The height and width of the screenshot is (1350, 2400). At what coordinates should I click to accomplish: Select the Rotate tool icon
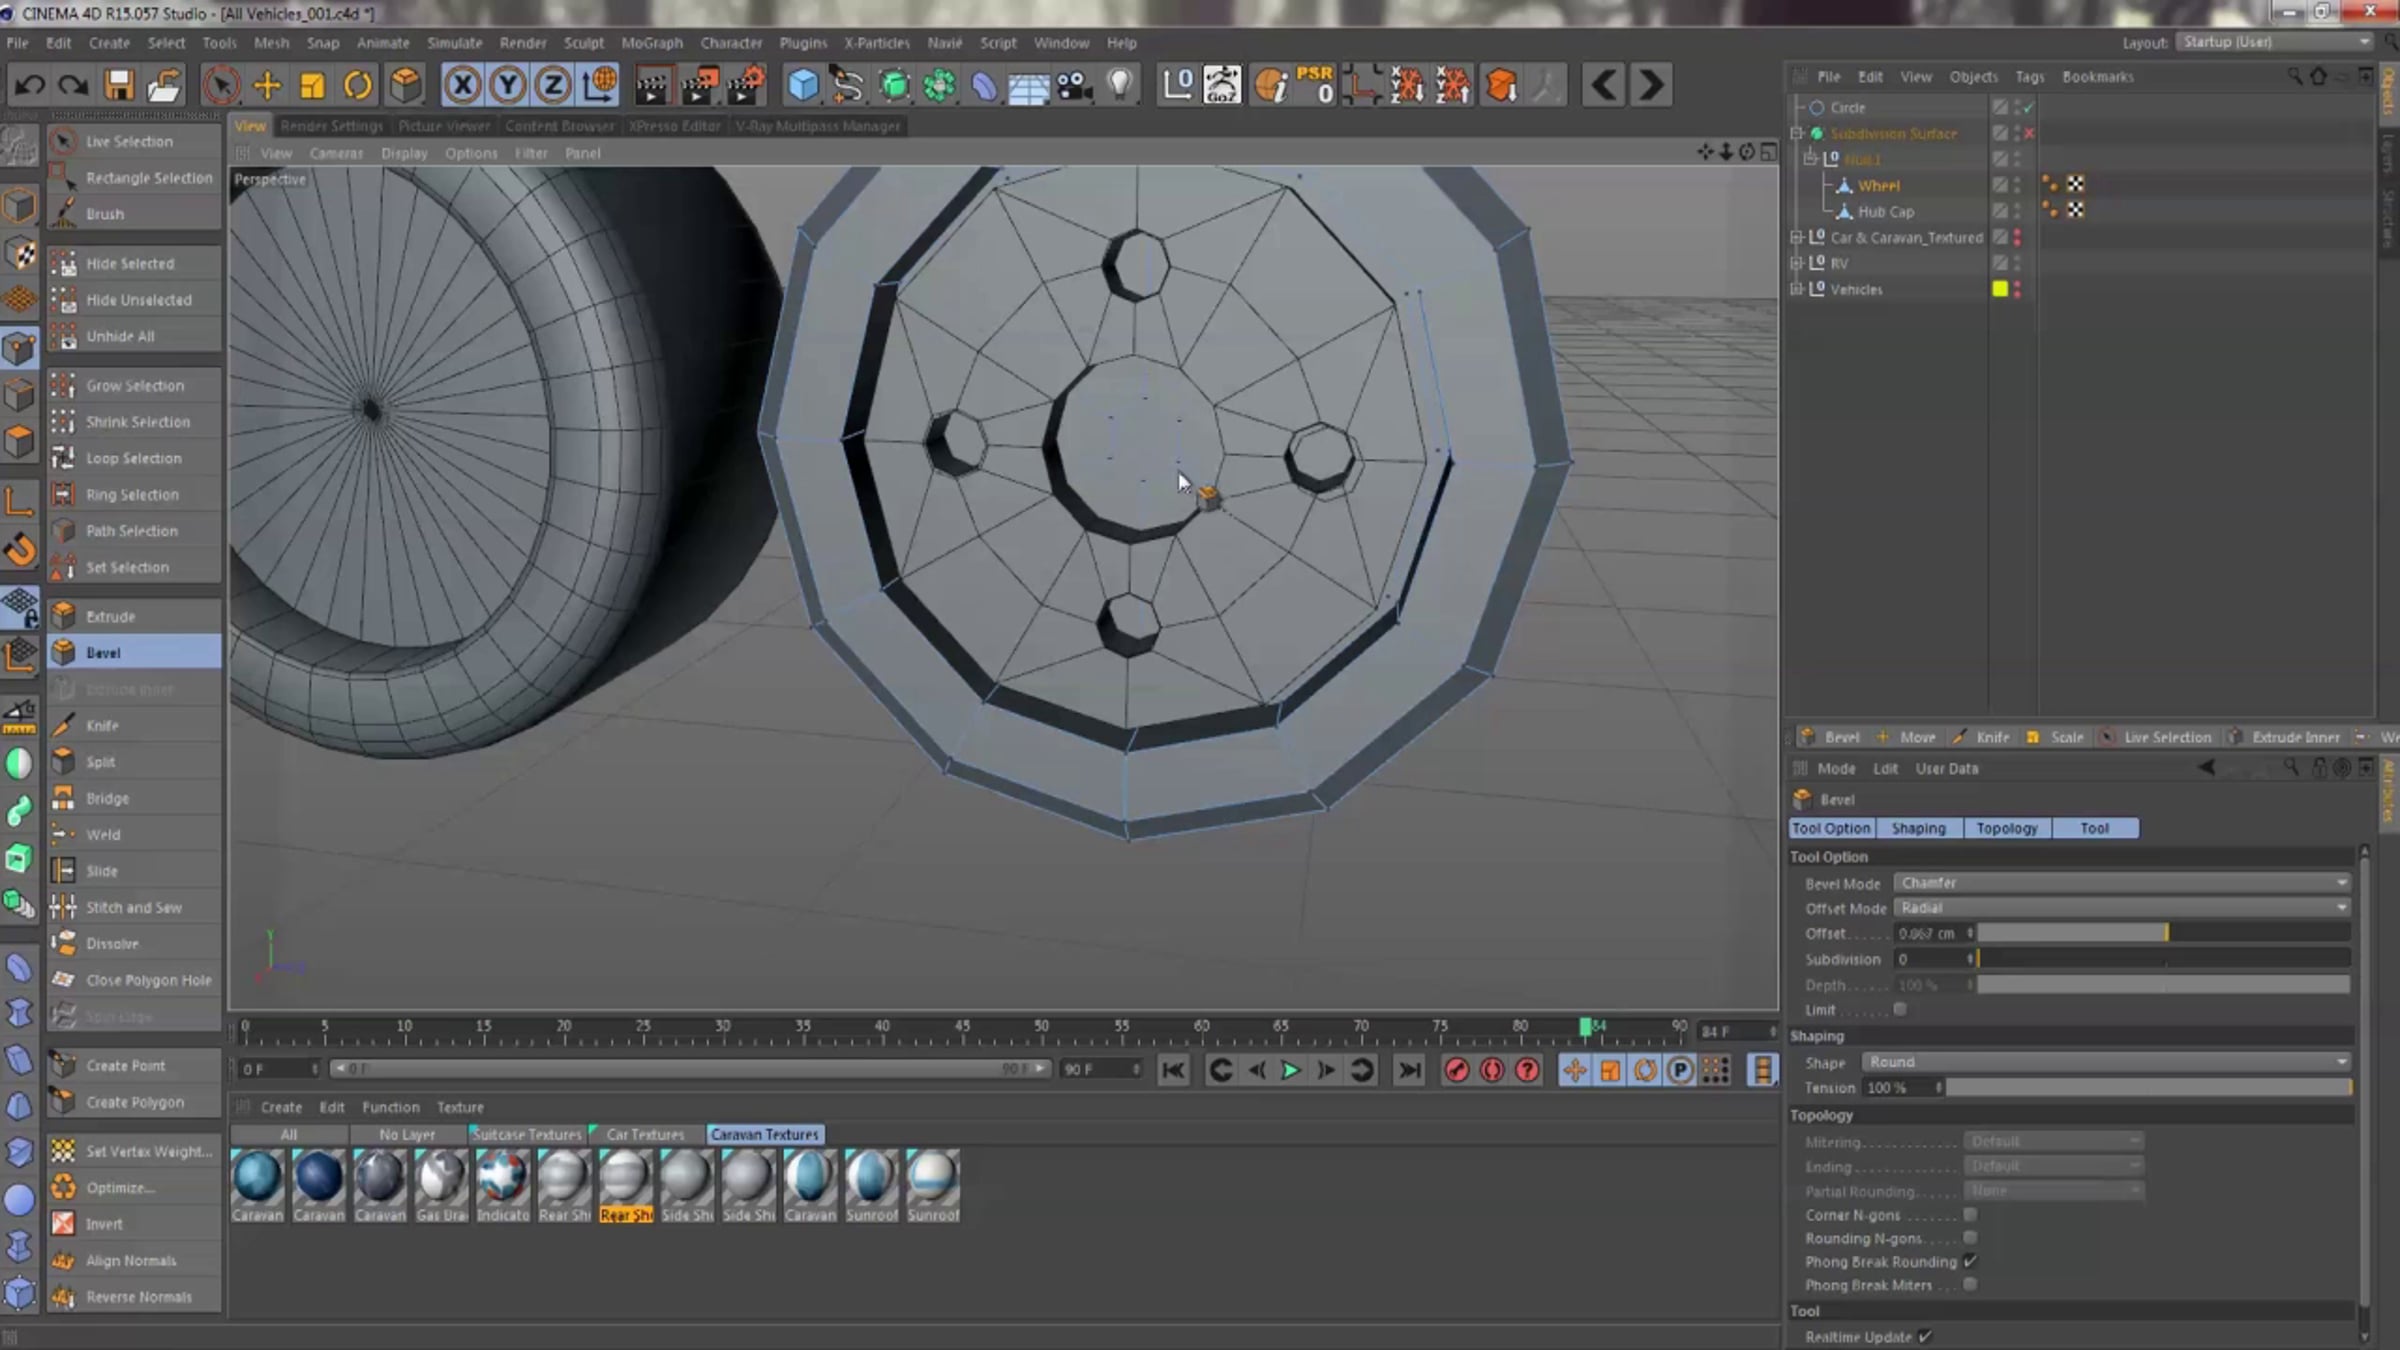pos(357,85)
